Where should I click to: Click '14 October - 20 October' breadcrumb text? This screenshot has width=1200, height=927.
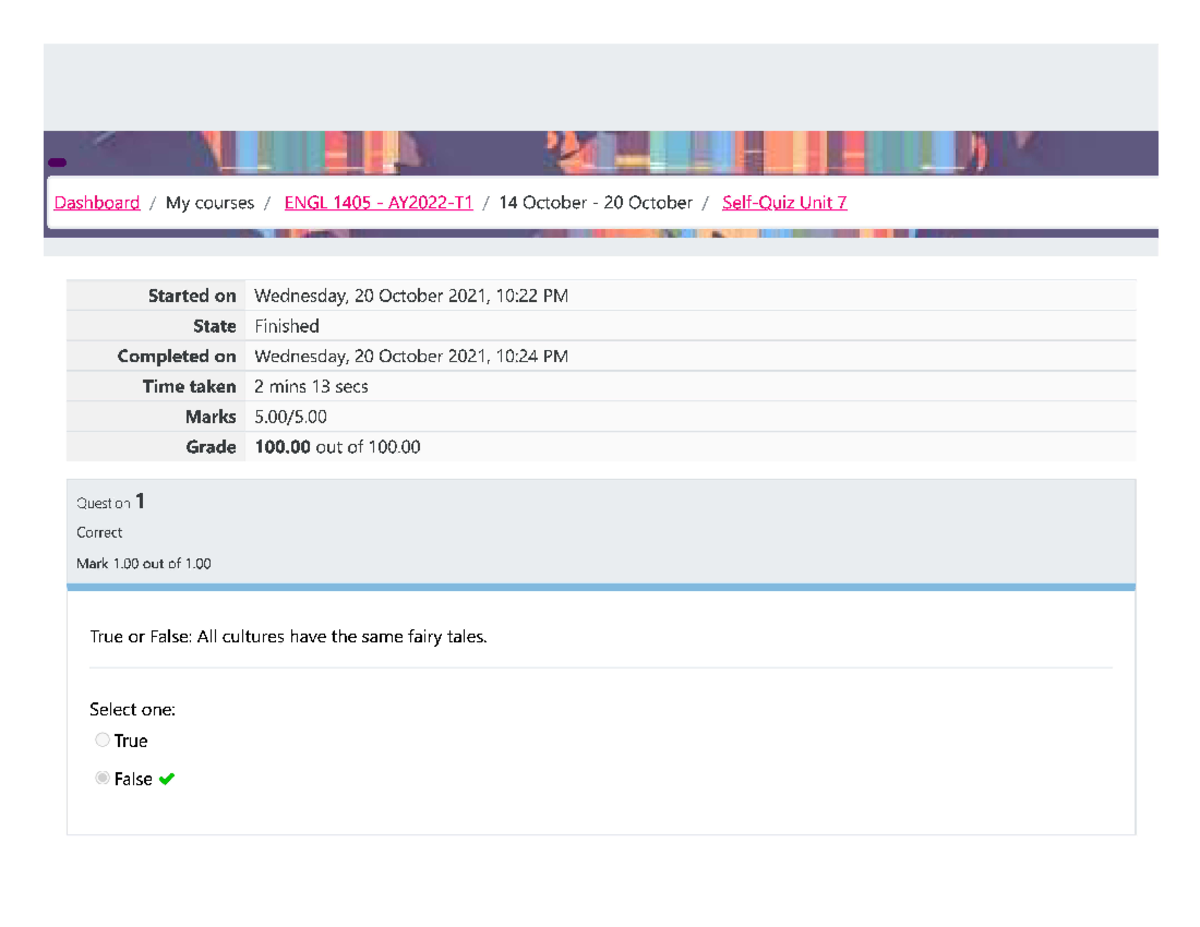click(x=596, y=203)
